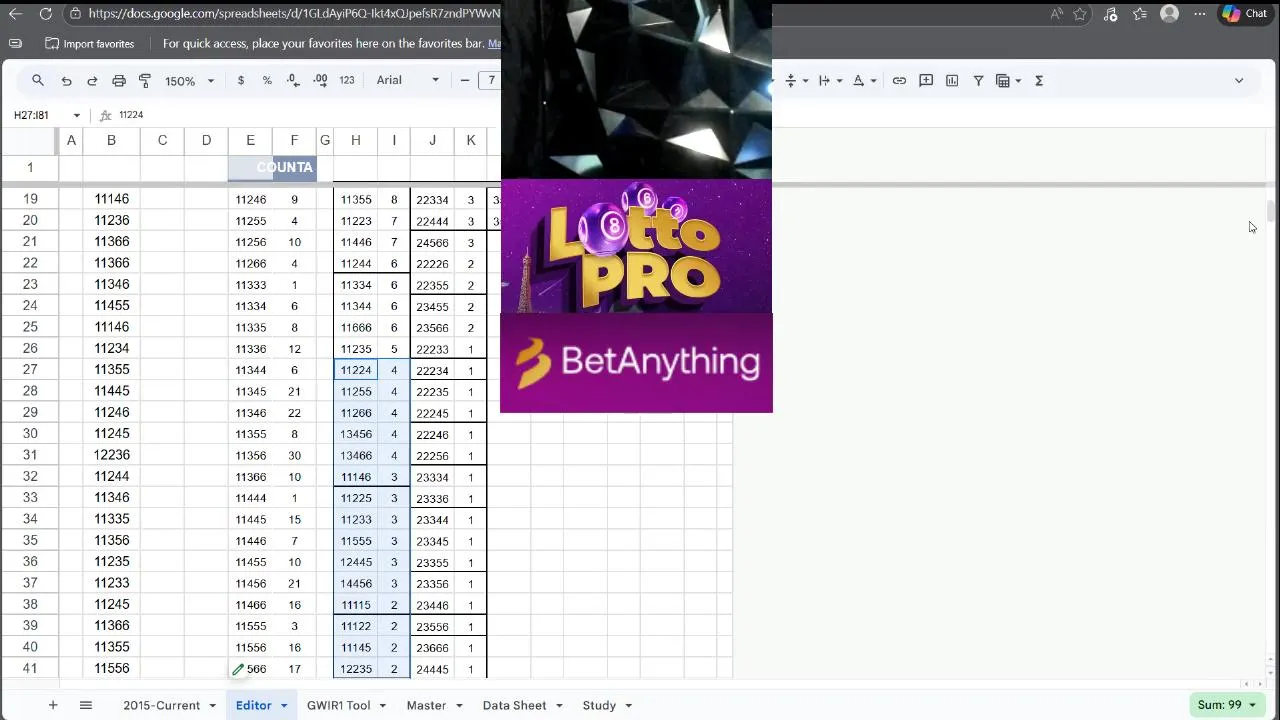
Task: Decrease decimal places
Action: point(293,80)
